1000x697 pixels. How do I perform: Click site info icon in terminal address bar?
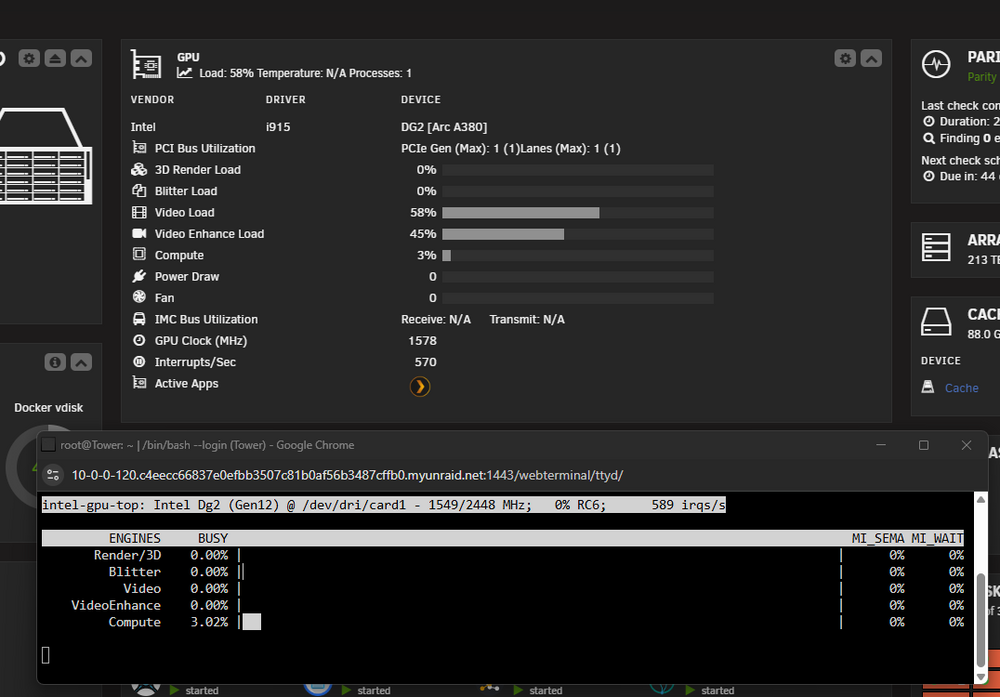pyautogui.click(x=54, y=475)
